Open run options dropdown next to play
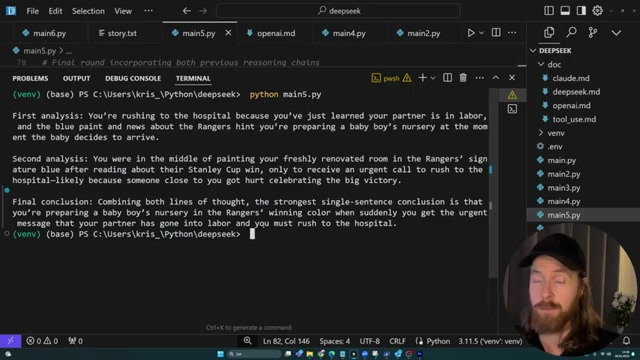 pos(481,33)
